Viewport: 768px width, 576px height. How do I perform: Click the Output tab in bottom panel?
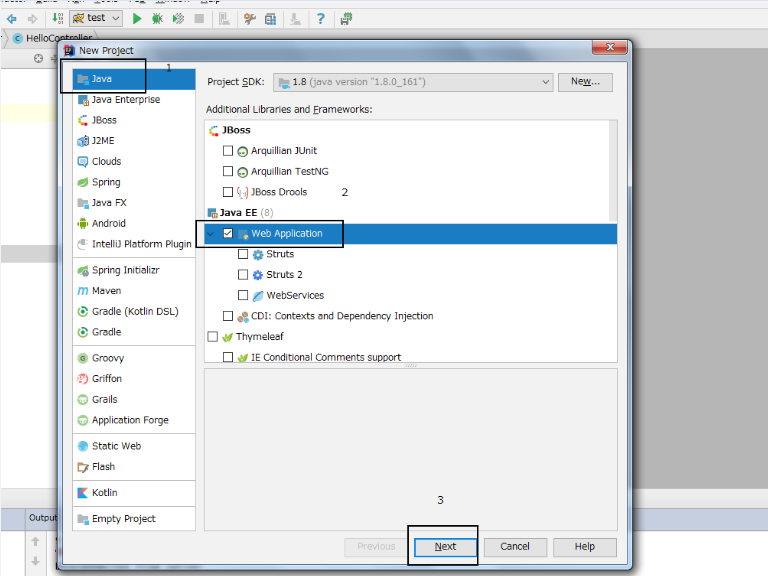[42, 518]
